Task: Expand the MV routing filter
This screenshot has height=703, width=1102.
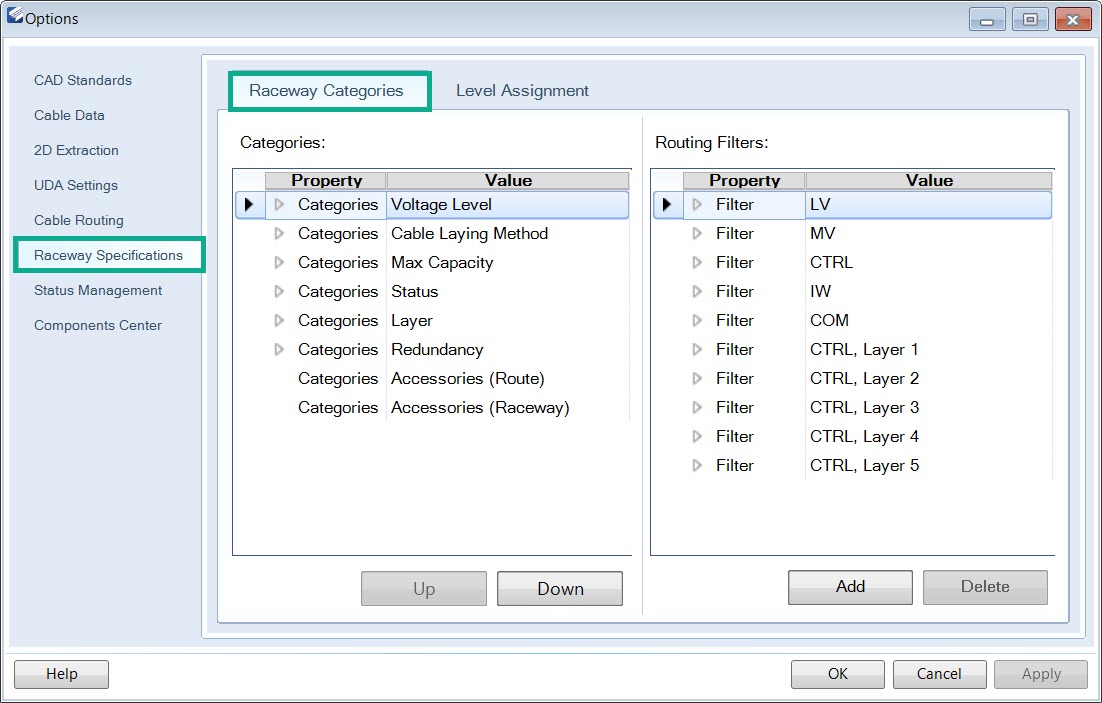Action: tap(697, 233)
